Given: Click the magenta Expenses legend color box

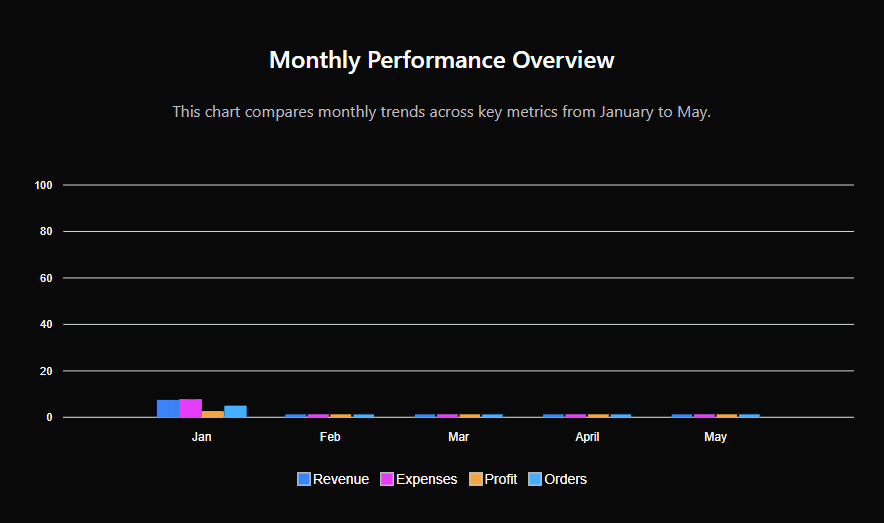Looking at the screenshot, I should 387,479.
